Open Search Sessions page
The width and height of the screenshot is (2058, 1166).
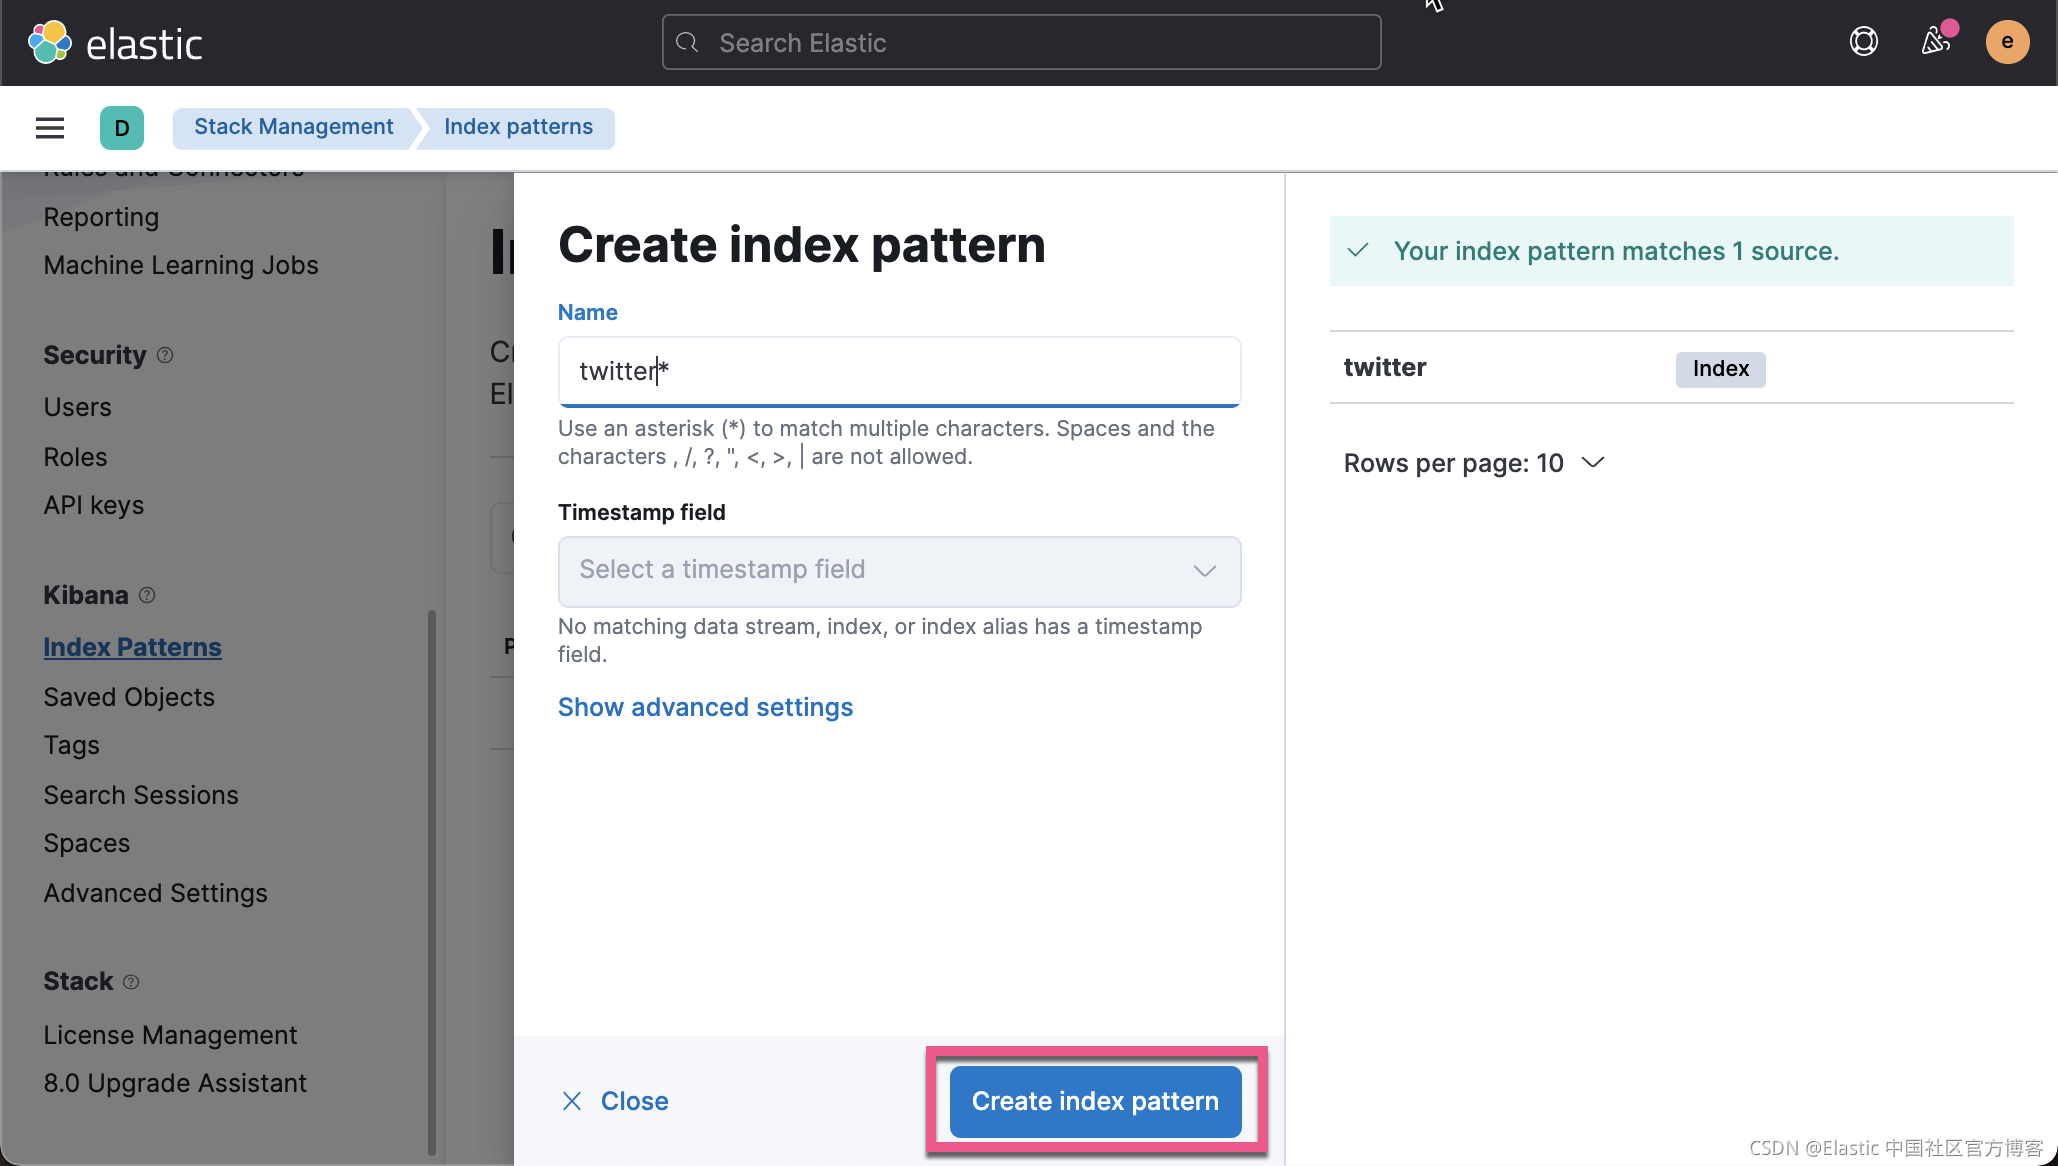[141, 795]
